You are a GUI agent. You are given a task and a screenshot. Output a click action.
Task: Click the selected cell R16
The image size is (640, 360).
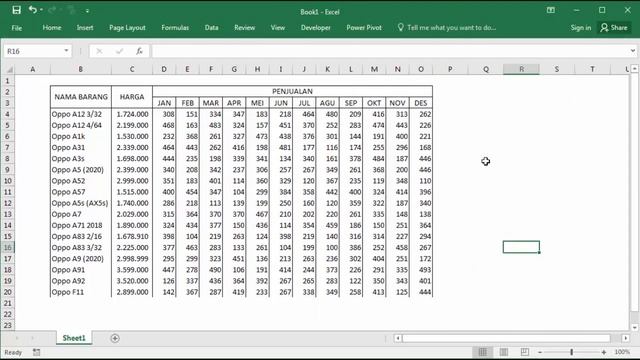pos(521,247)
